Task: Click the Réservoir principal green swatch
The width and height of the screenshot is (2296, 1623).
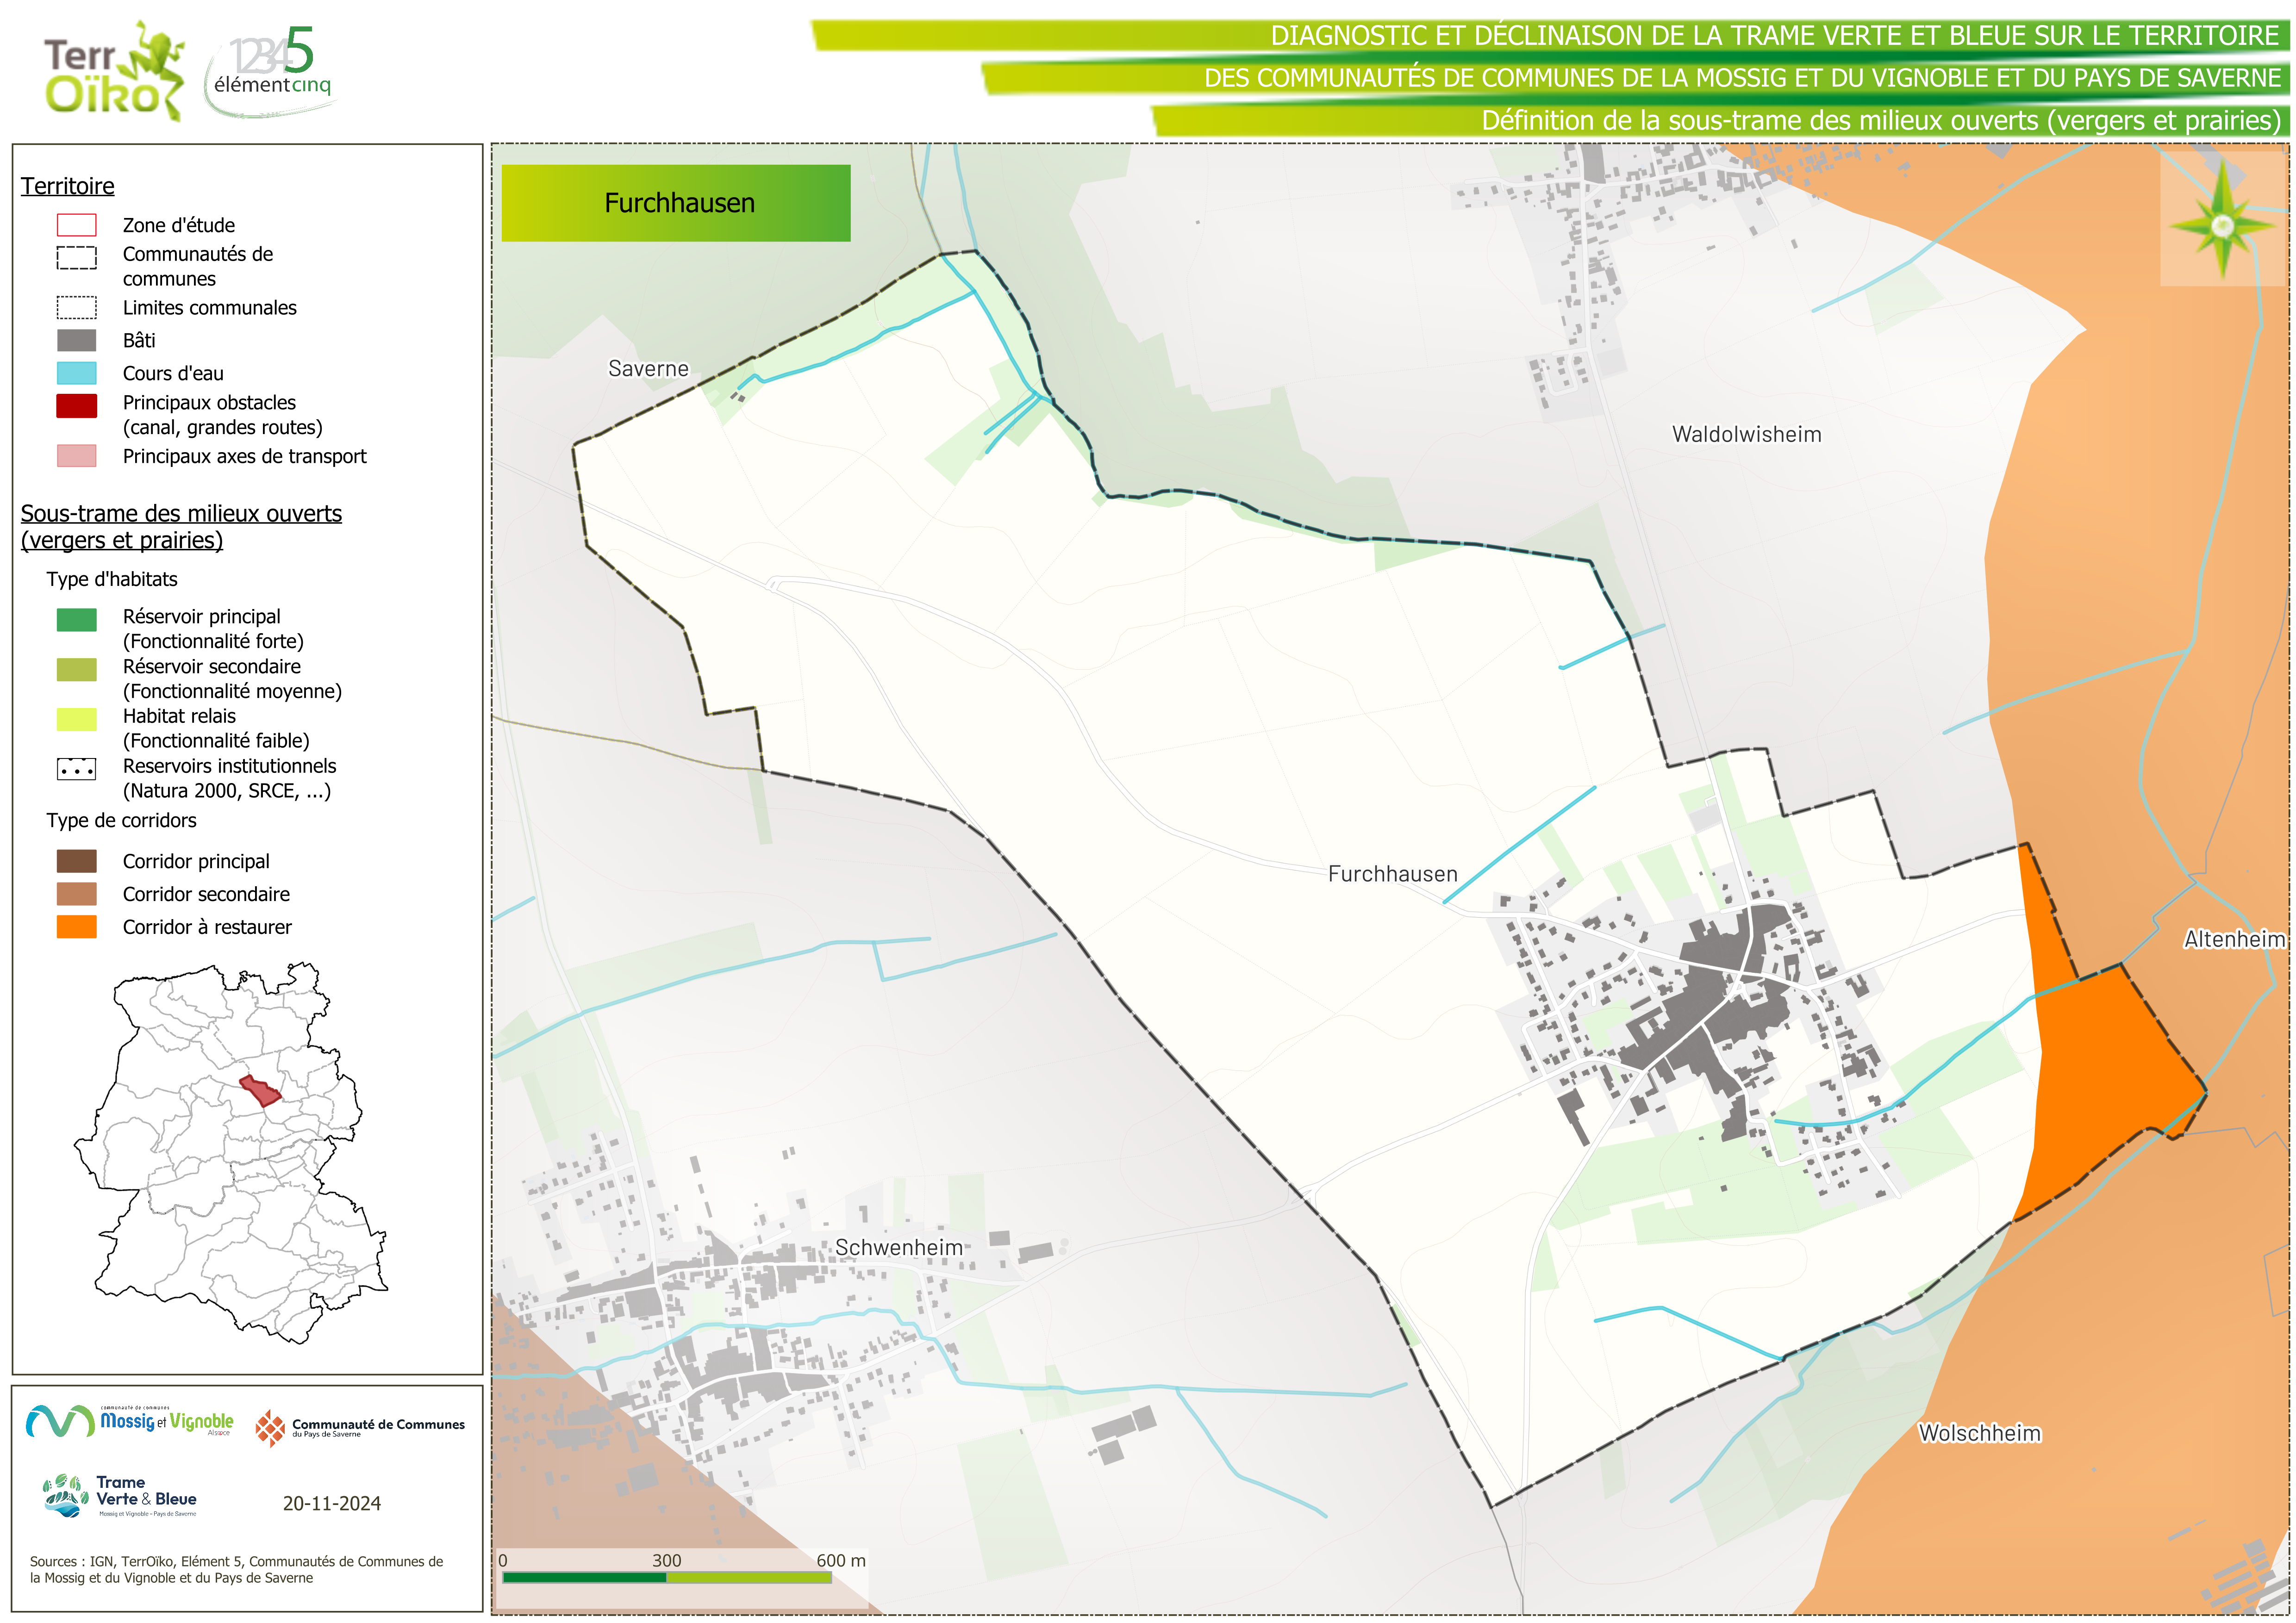Action: (x=77, y=620)
